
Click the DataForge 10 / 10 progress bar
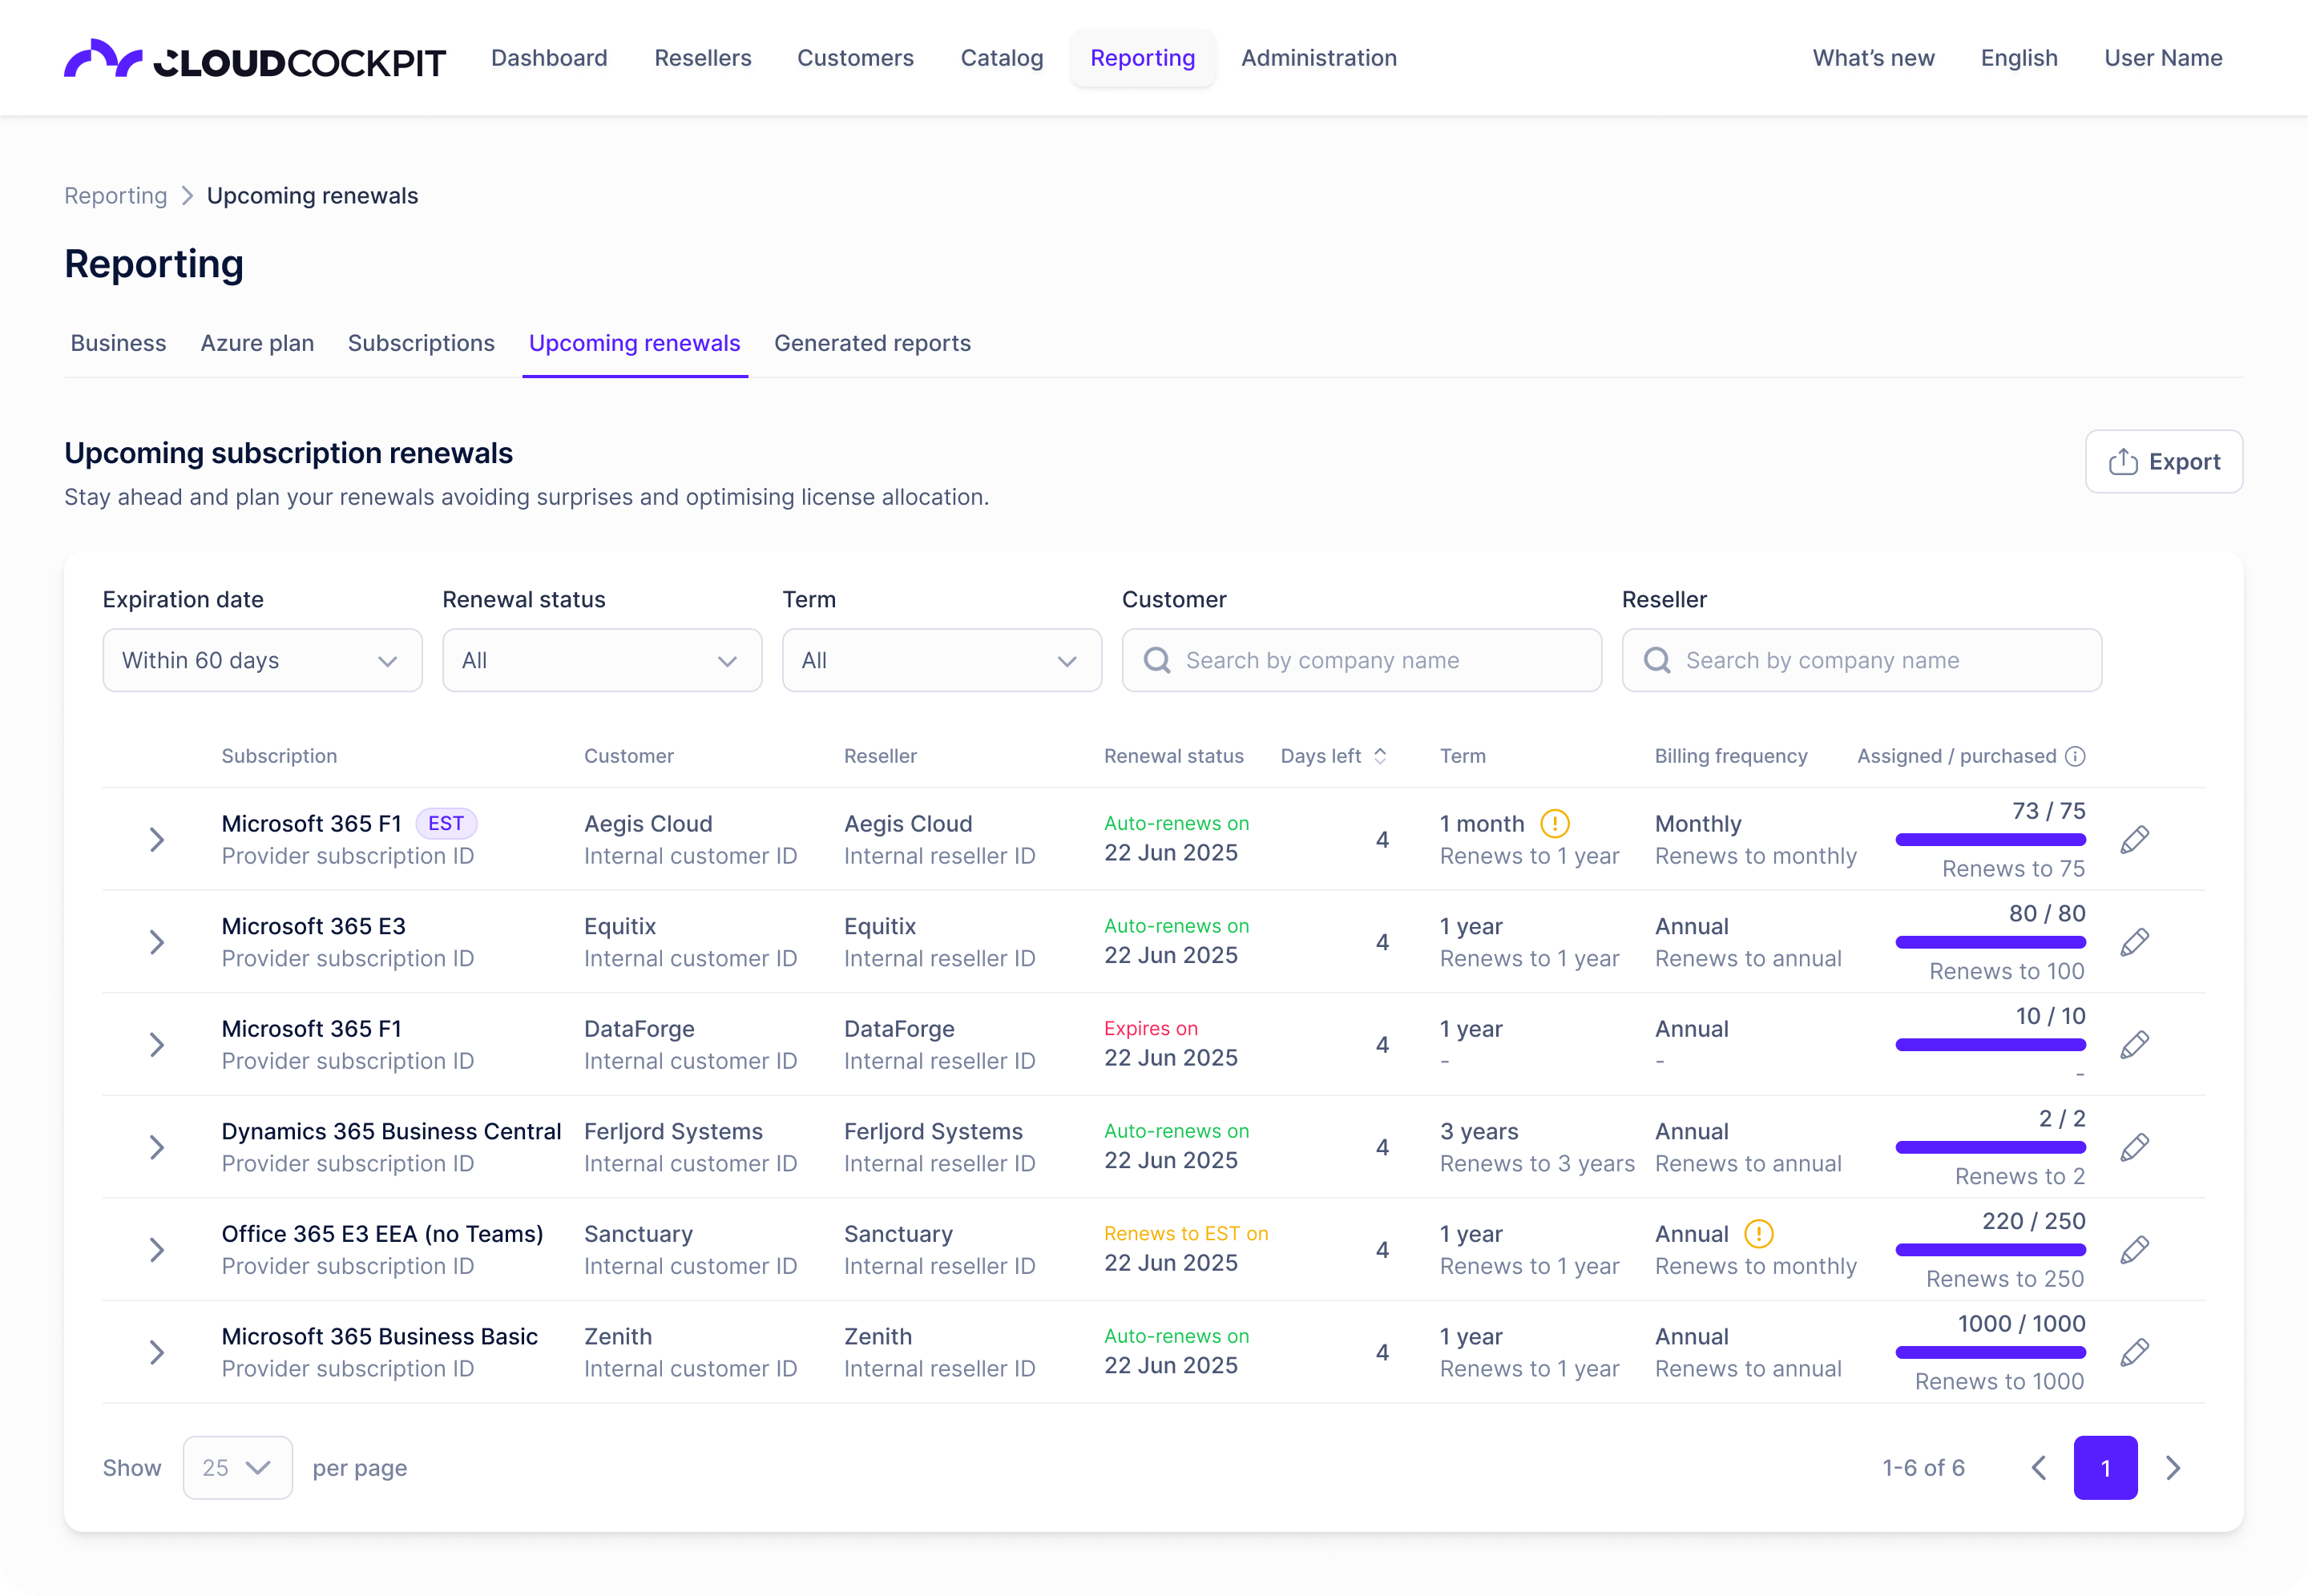(1990, 1045)
